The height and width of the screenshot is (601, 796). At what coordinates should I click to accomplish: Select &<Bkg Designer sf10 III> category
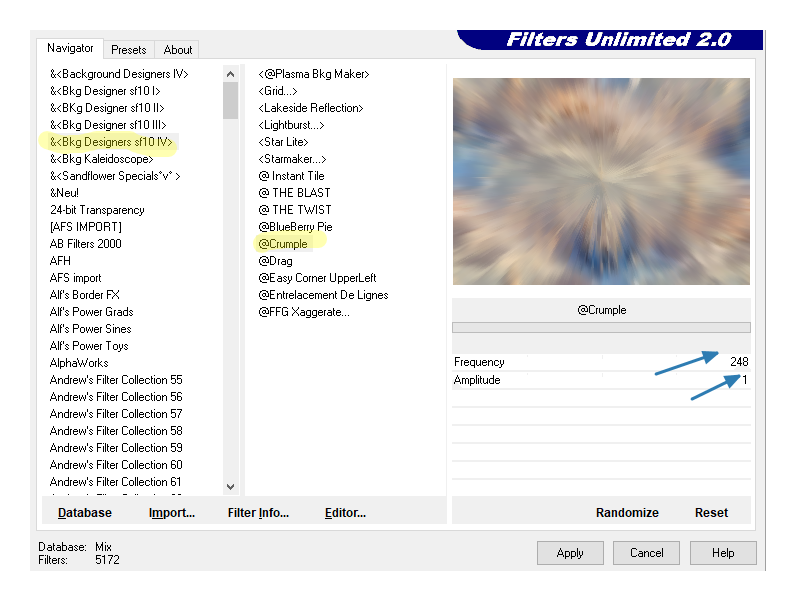(x=108, y=125)
